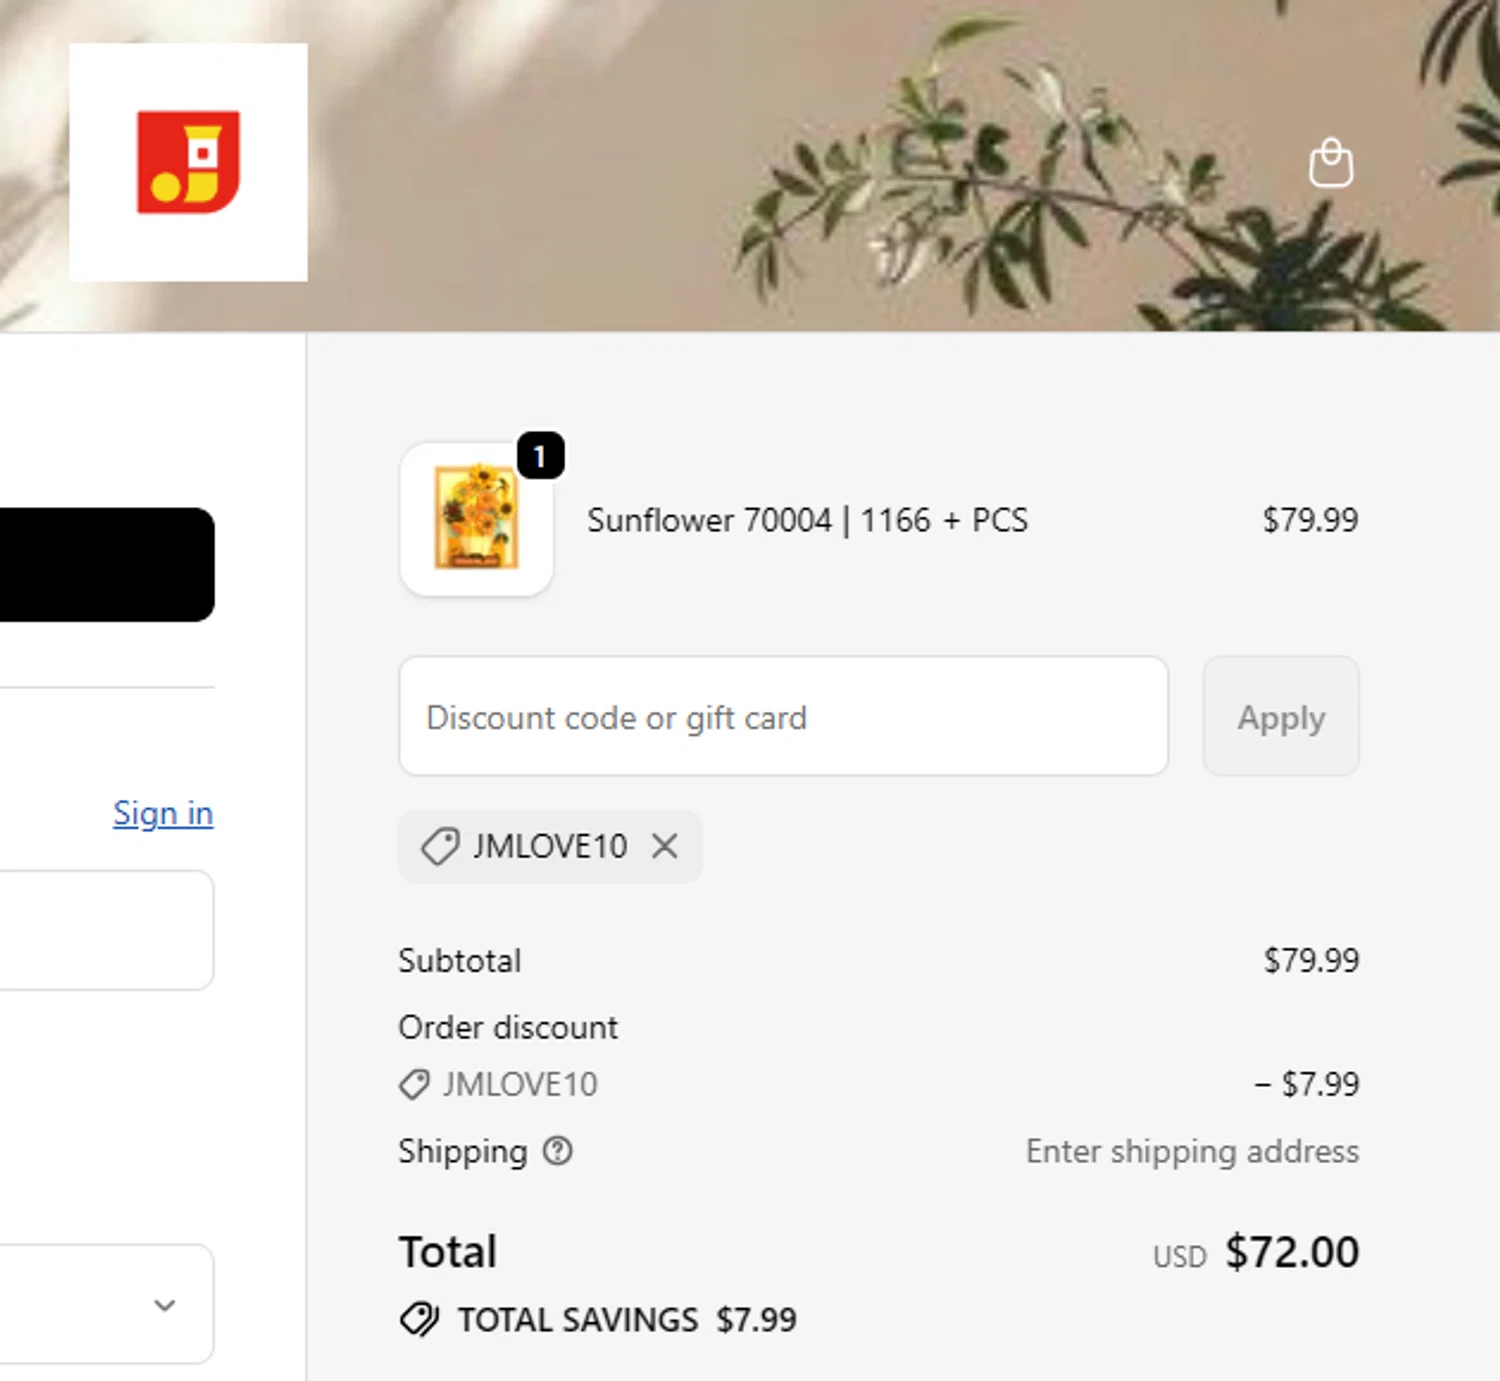The image size is (1500, 1381).
Task: Click the Sunflower 70004 product name
Action: [807, 520]
